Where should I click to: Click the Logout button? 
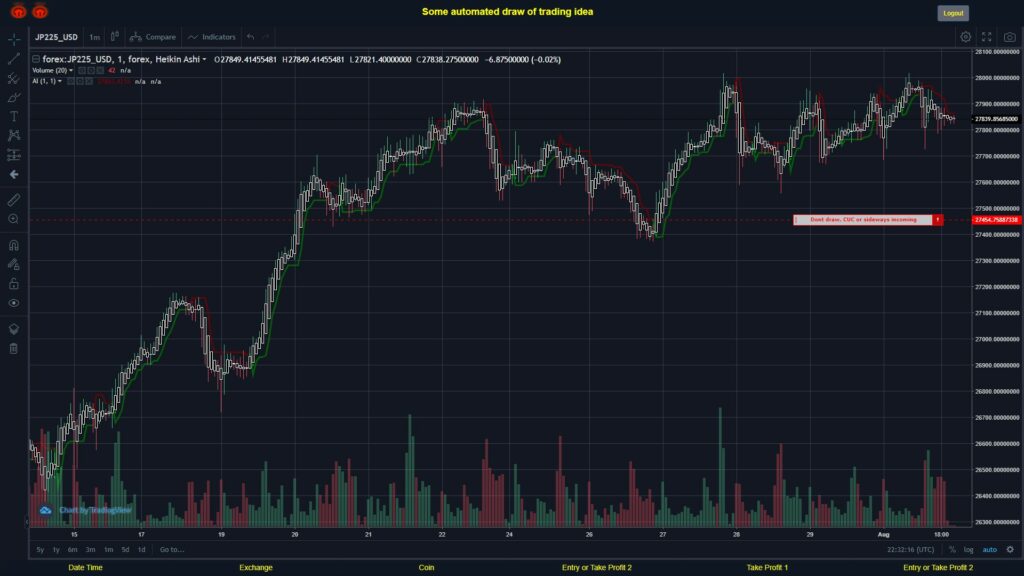(953, 13)
